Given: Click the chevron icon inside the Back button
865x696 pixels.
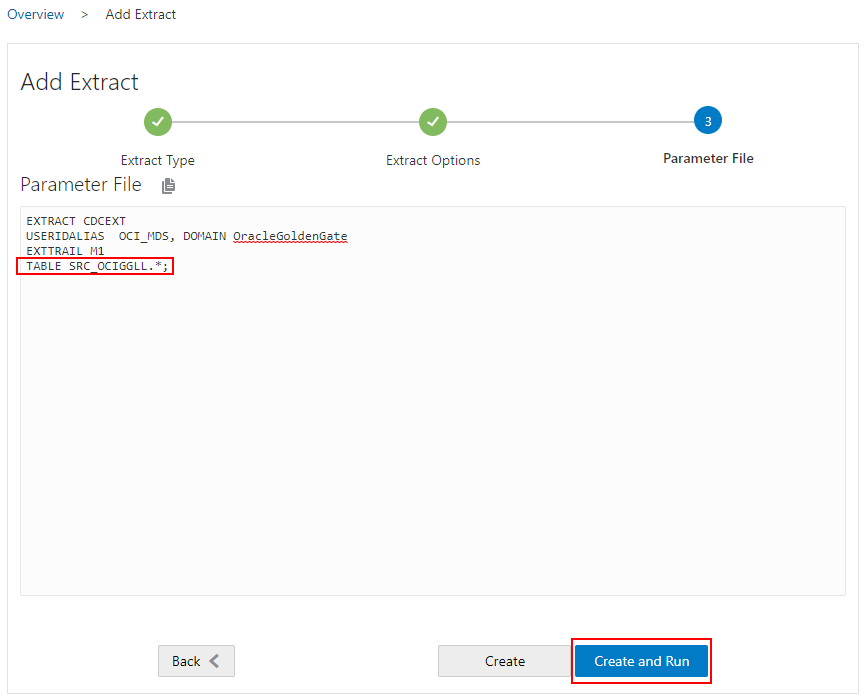Looking at the screenshot, I should 213,661.
